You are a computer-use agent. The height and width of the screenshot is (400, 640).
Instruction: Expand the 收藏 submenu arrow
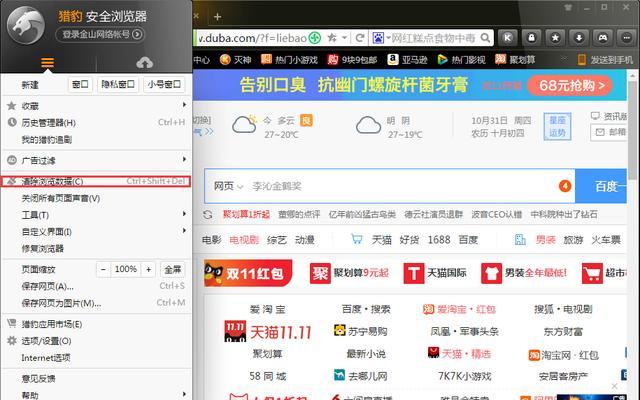tap(184, 105)
